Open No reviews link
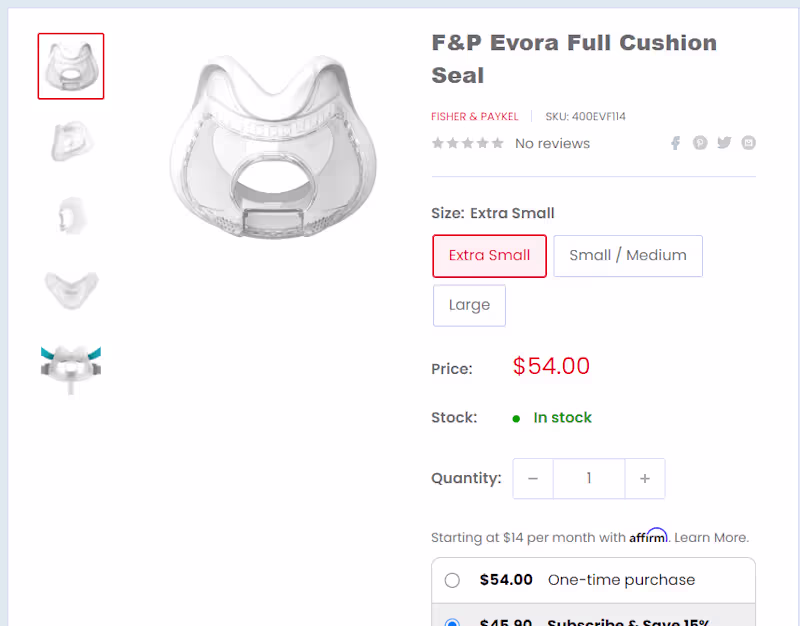Viewport: 800px width, 626px height. point(552,144)
